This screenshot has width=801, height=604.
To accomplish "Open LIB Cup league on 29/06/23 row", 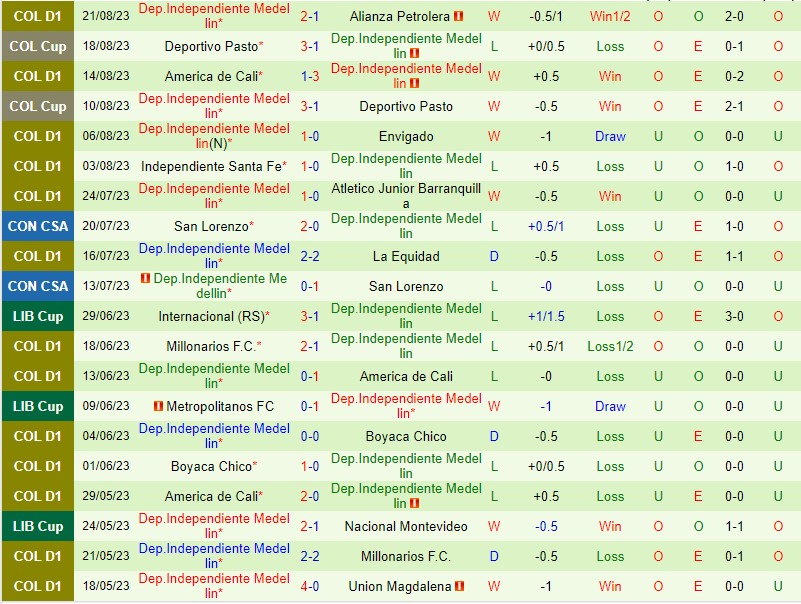I will [x=38, y=316].
